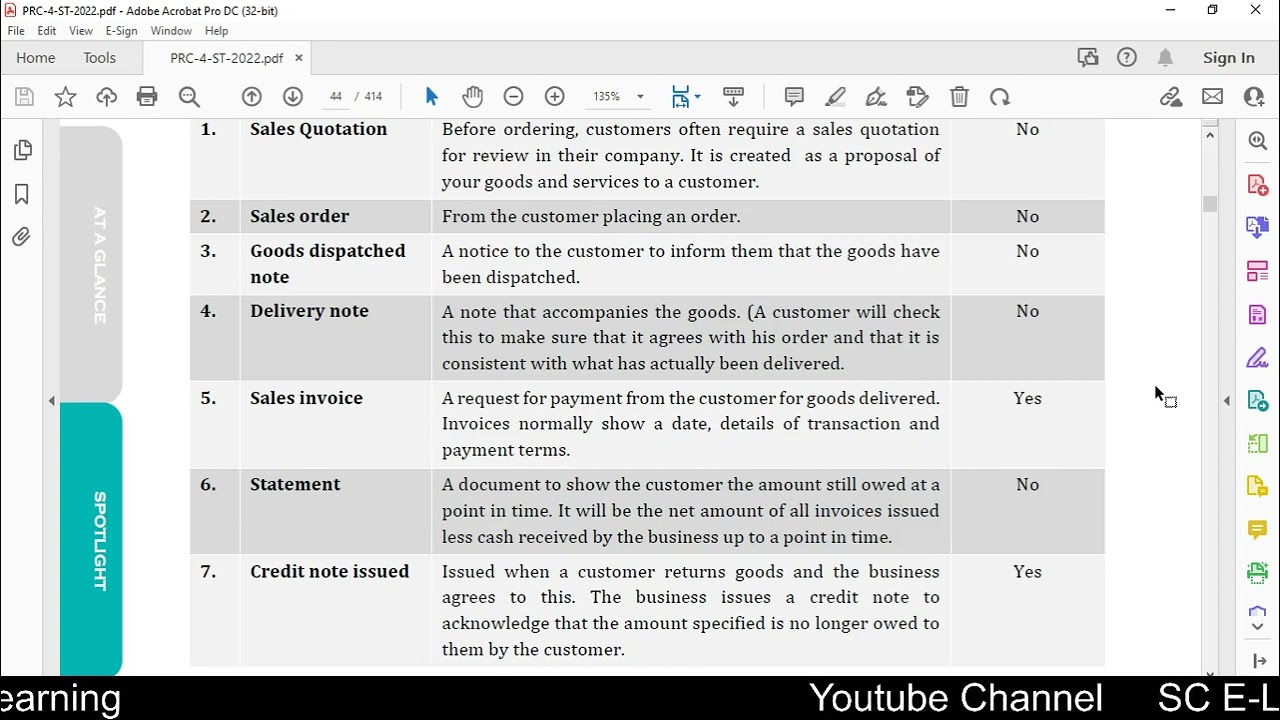1280x720 pixels.
Task: Rotate page using the rotate icon
Action: click(x=1000, y=97)
